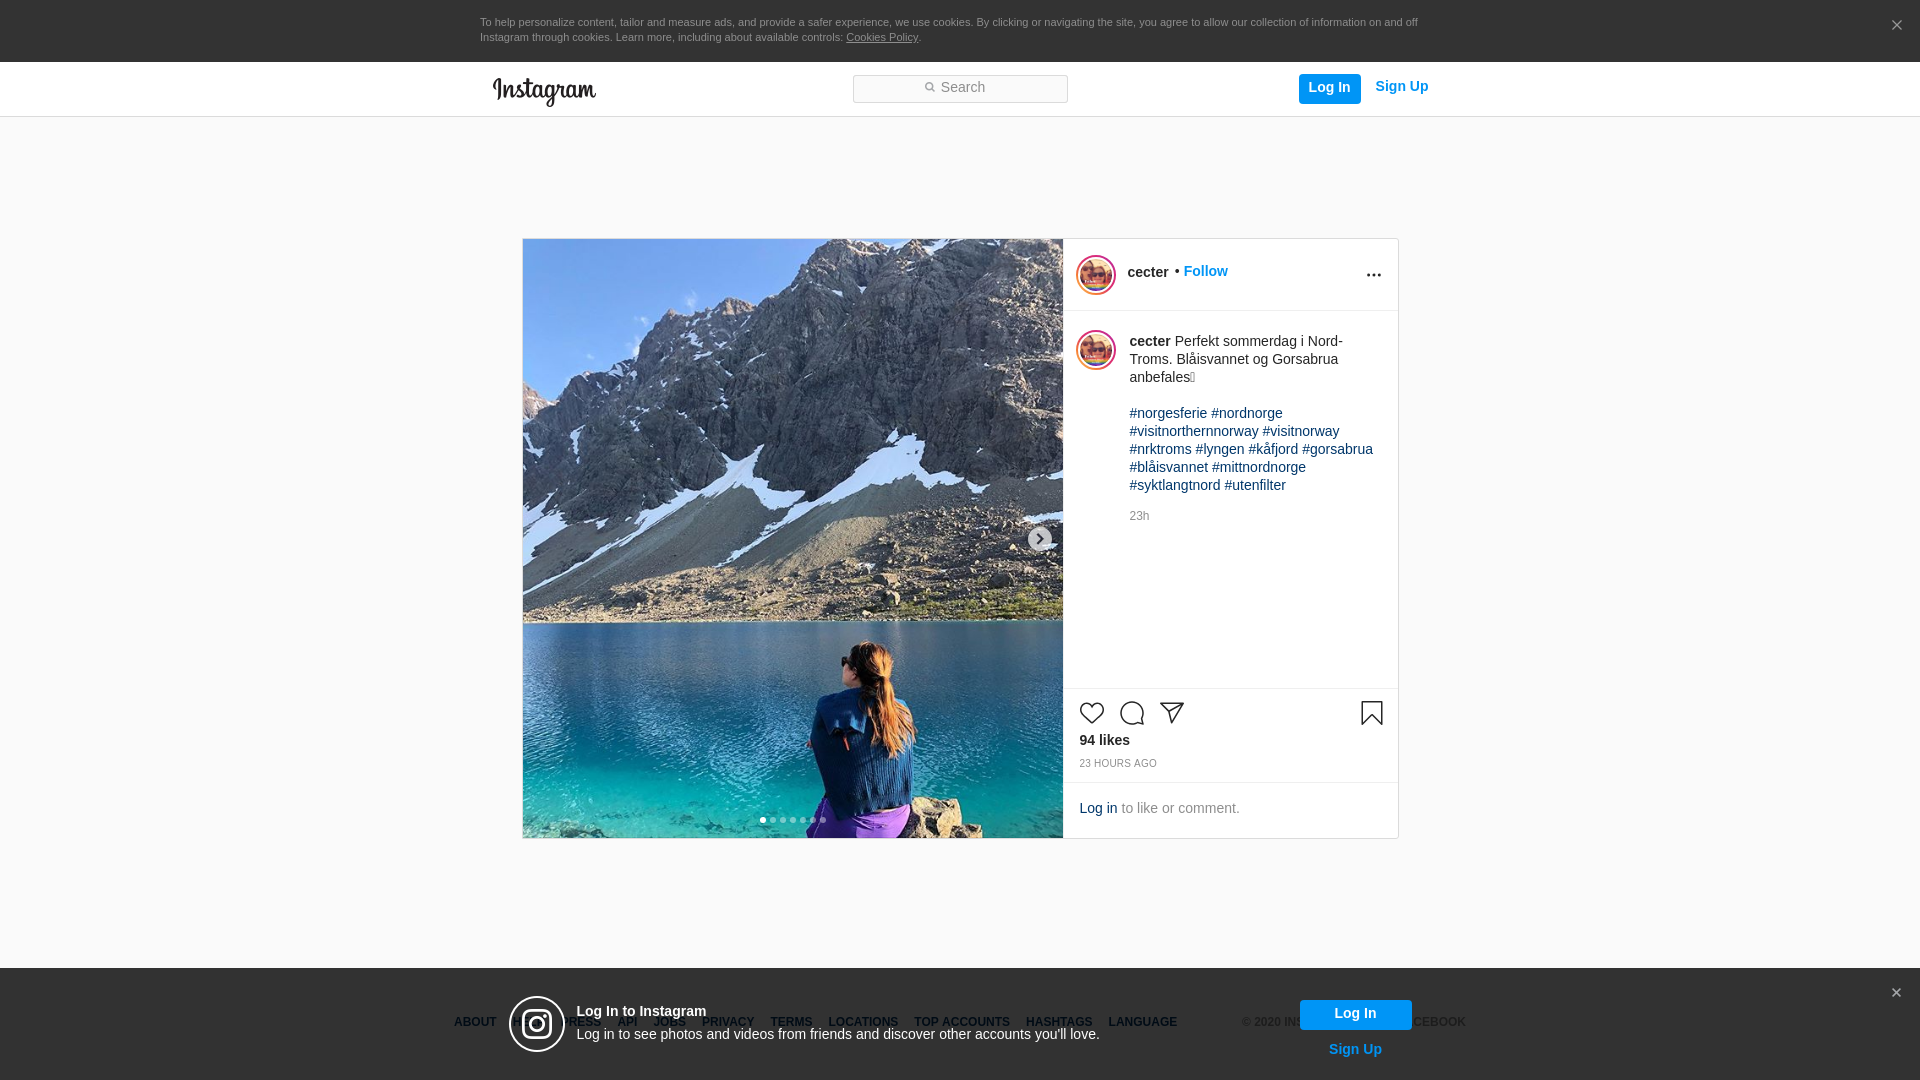
Task: Like the post with heart icon
Action: pyautogui.click(x=1091, y=713)
